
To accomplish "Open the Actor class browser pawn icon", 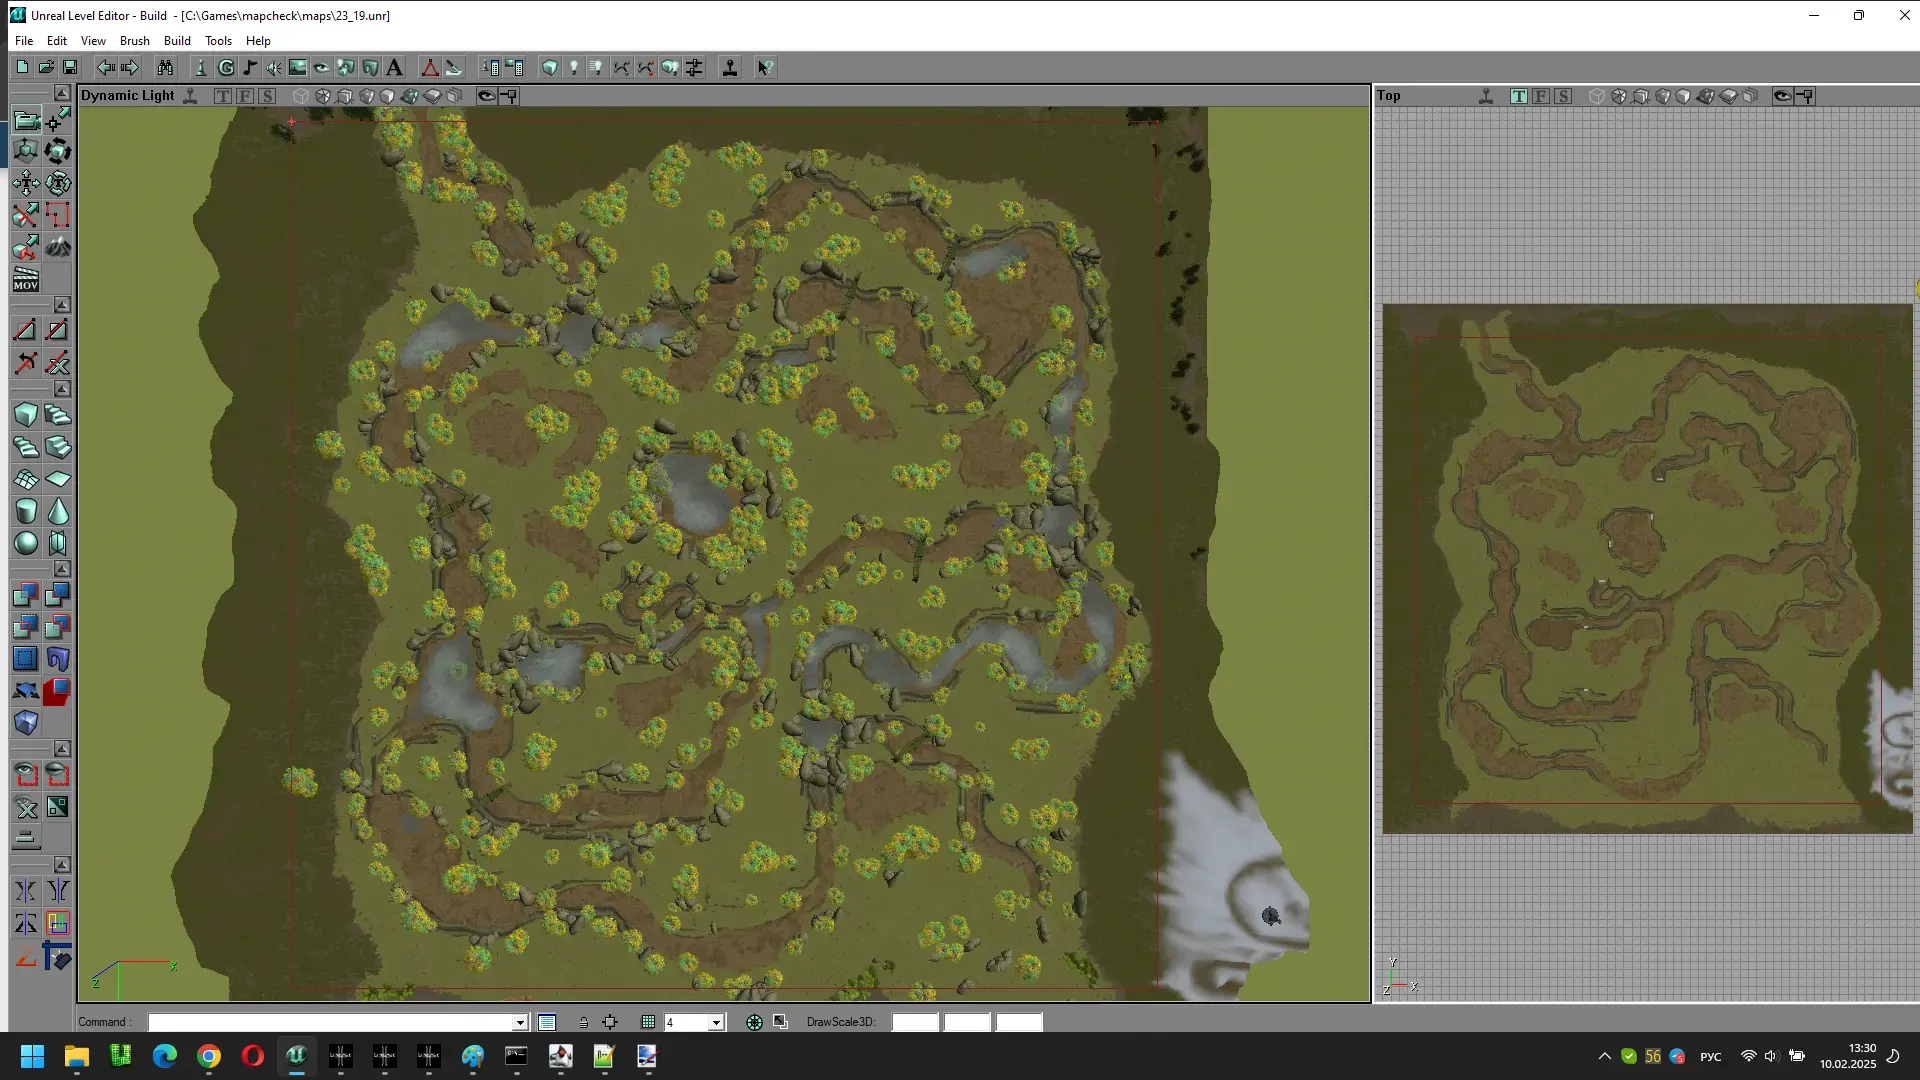I will (x=201, y=67).
